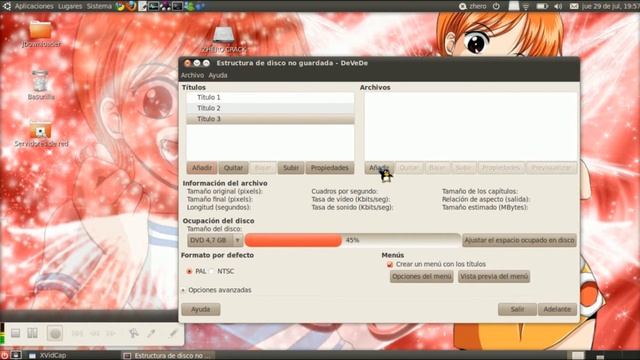Click Propiedades button under Títulos
Image resolution: width=640 pixels, height=360 pixels.
329,168
